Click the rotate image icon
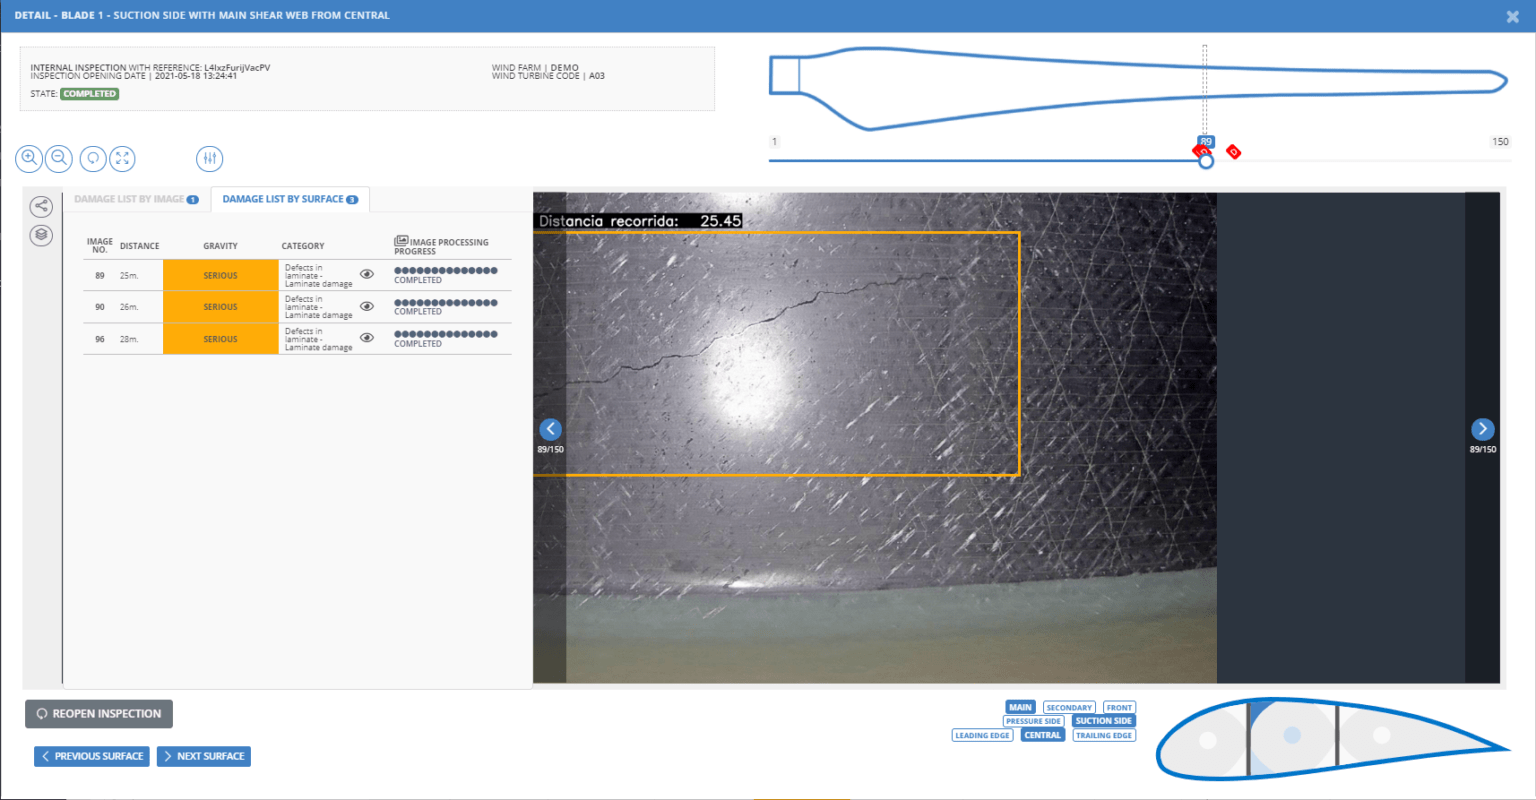The width and height of the screenshot is (1536, 800). click(93, 158)
